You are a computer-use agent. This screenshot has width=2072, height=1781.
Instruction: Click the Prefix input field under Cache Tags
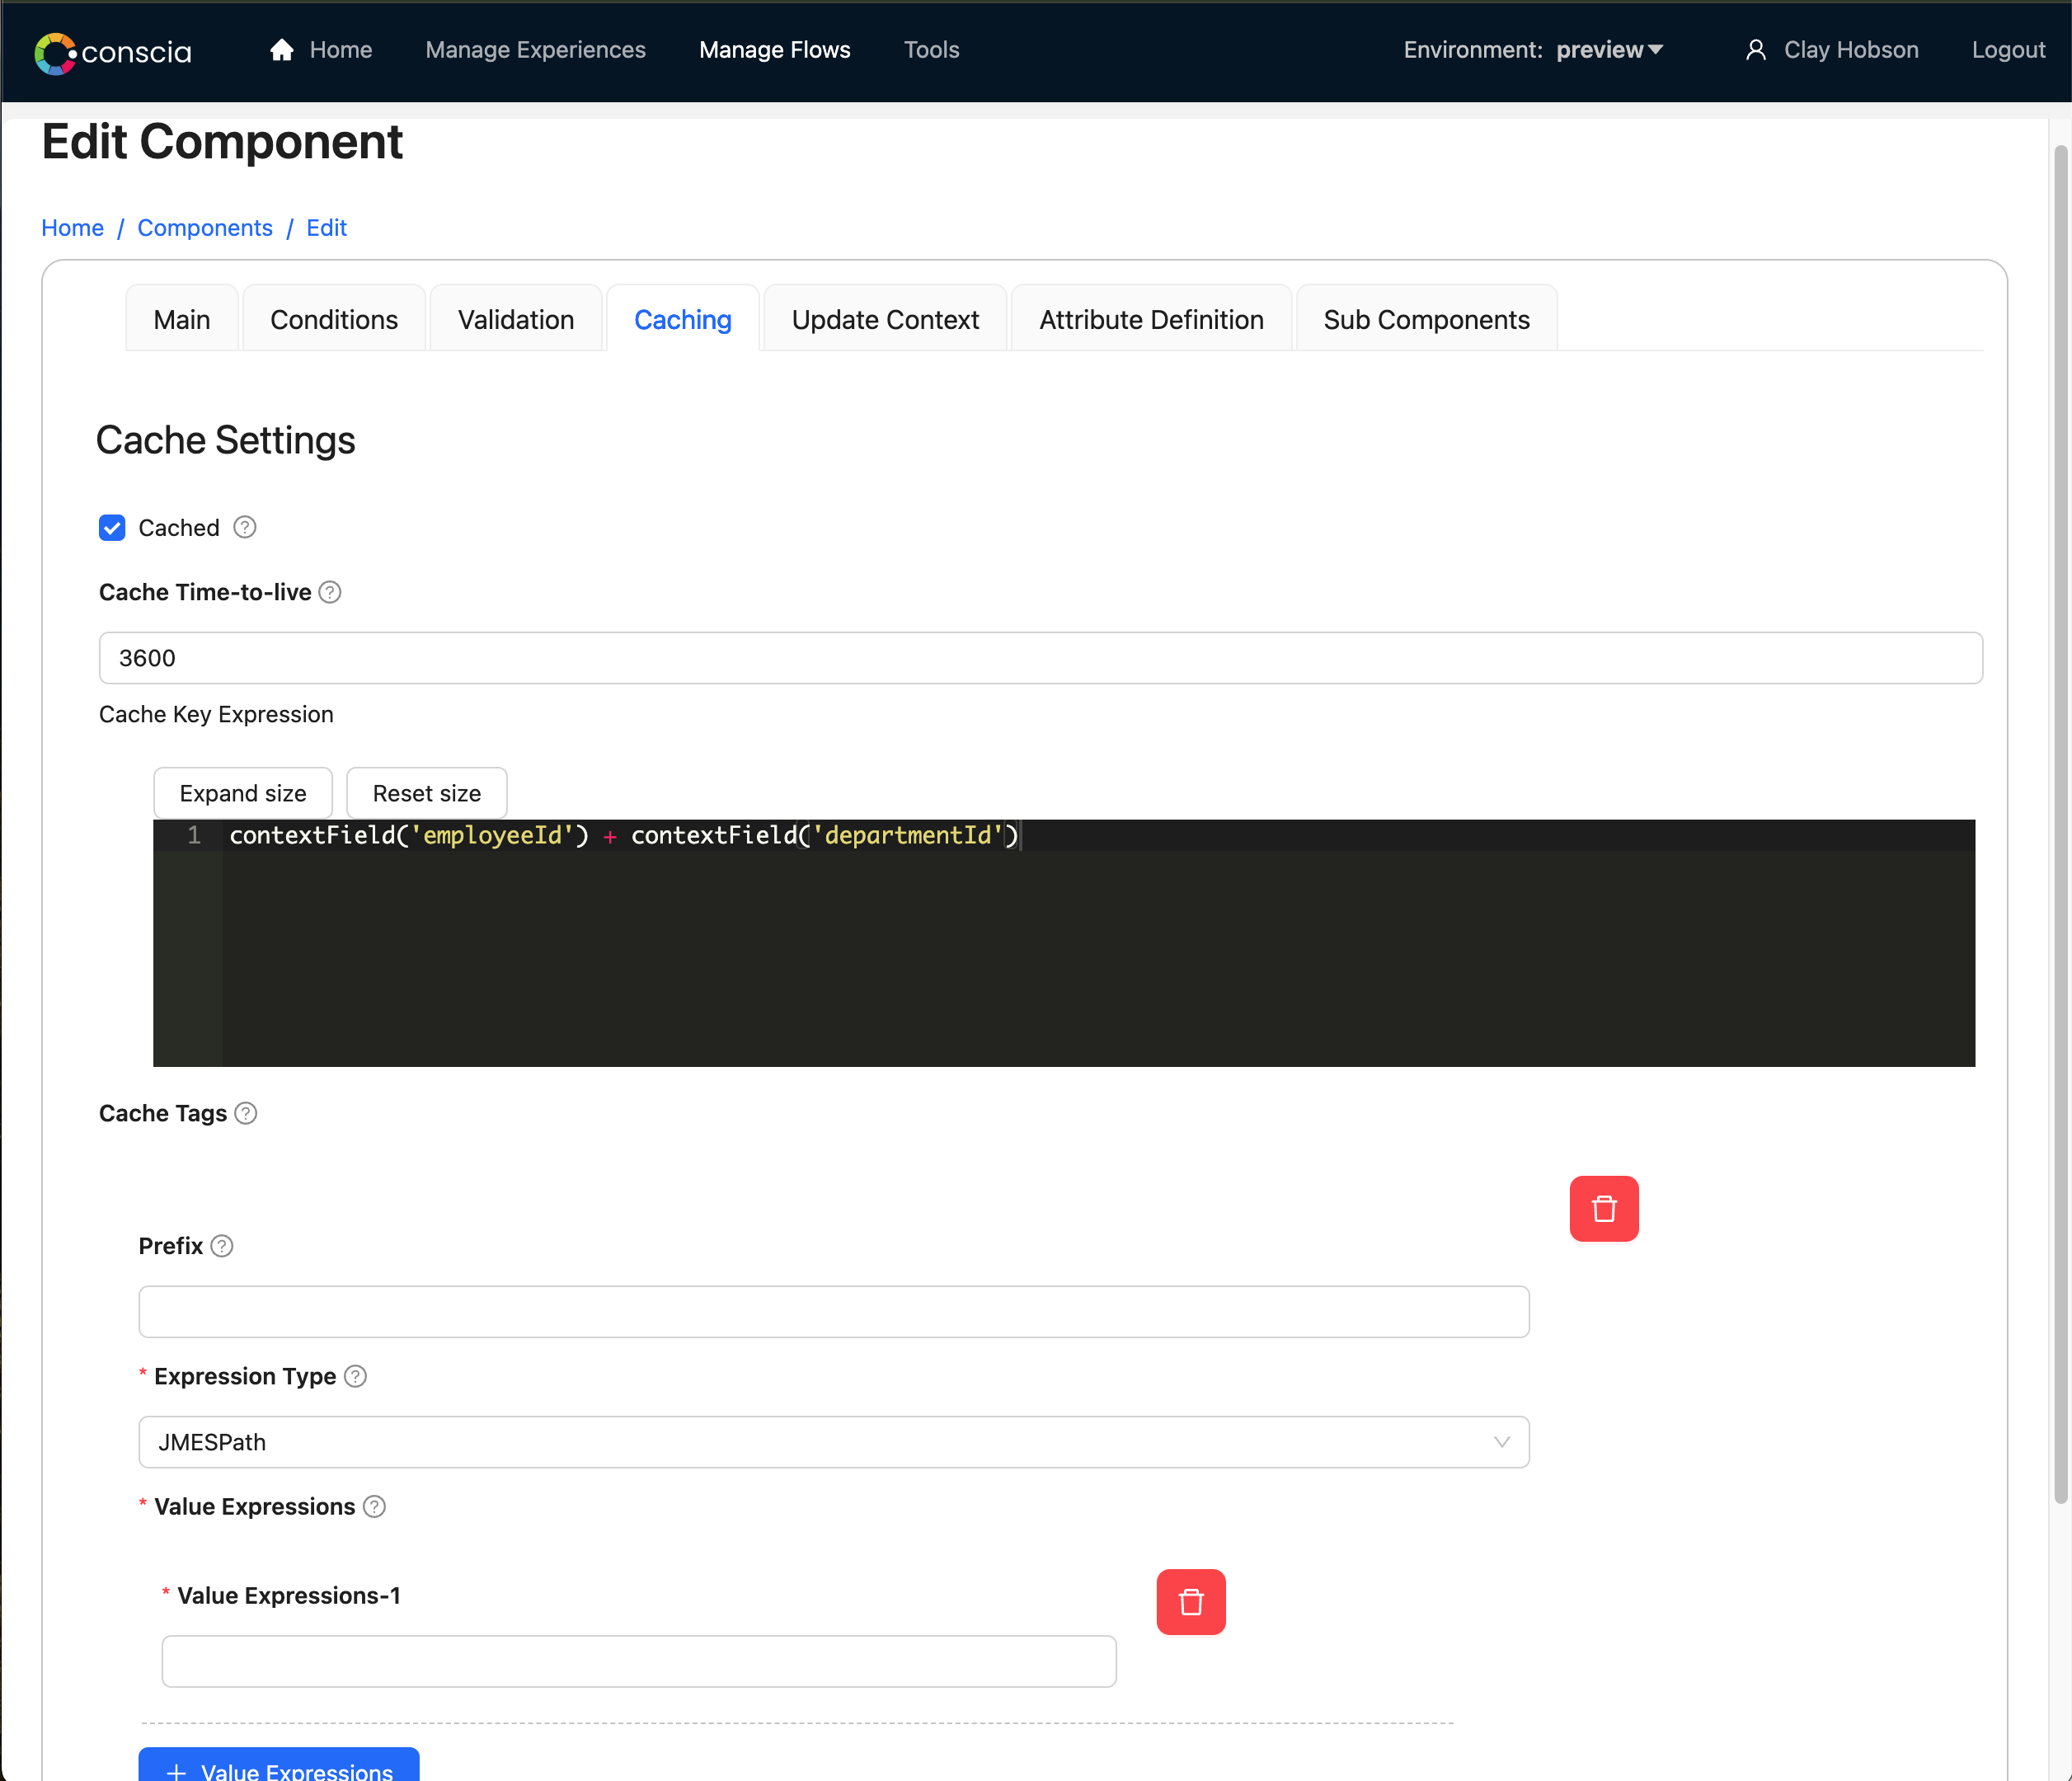(834, 1313)
